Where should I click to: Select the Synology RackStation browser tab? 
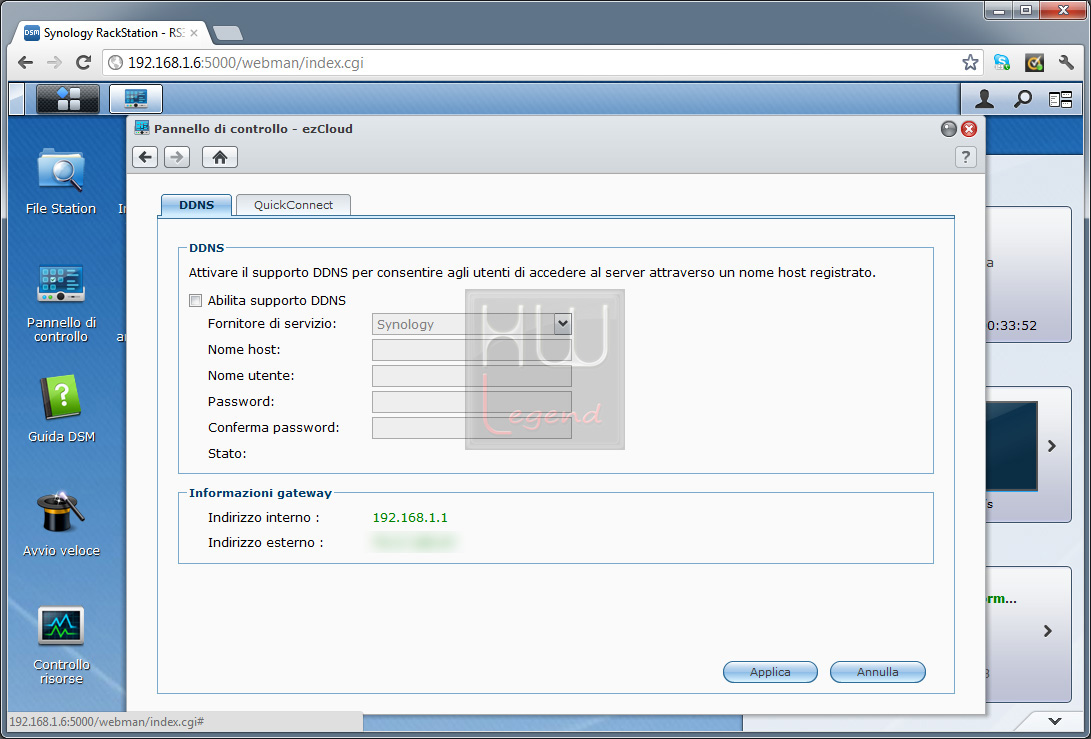pos(110,33)
